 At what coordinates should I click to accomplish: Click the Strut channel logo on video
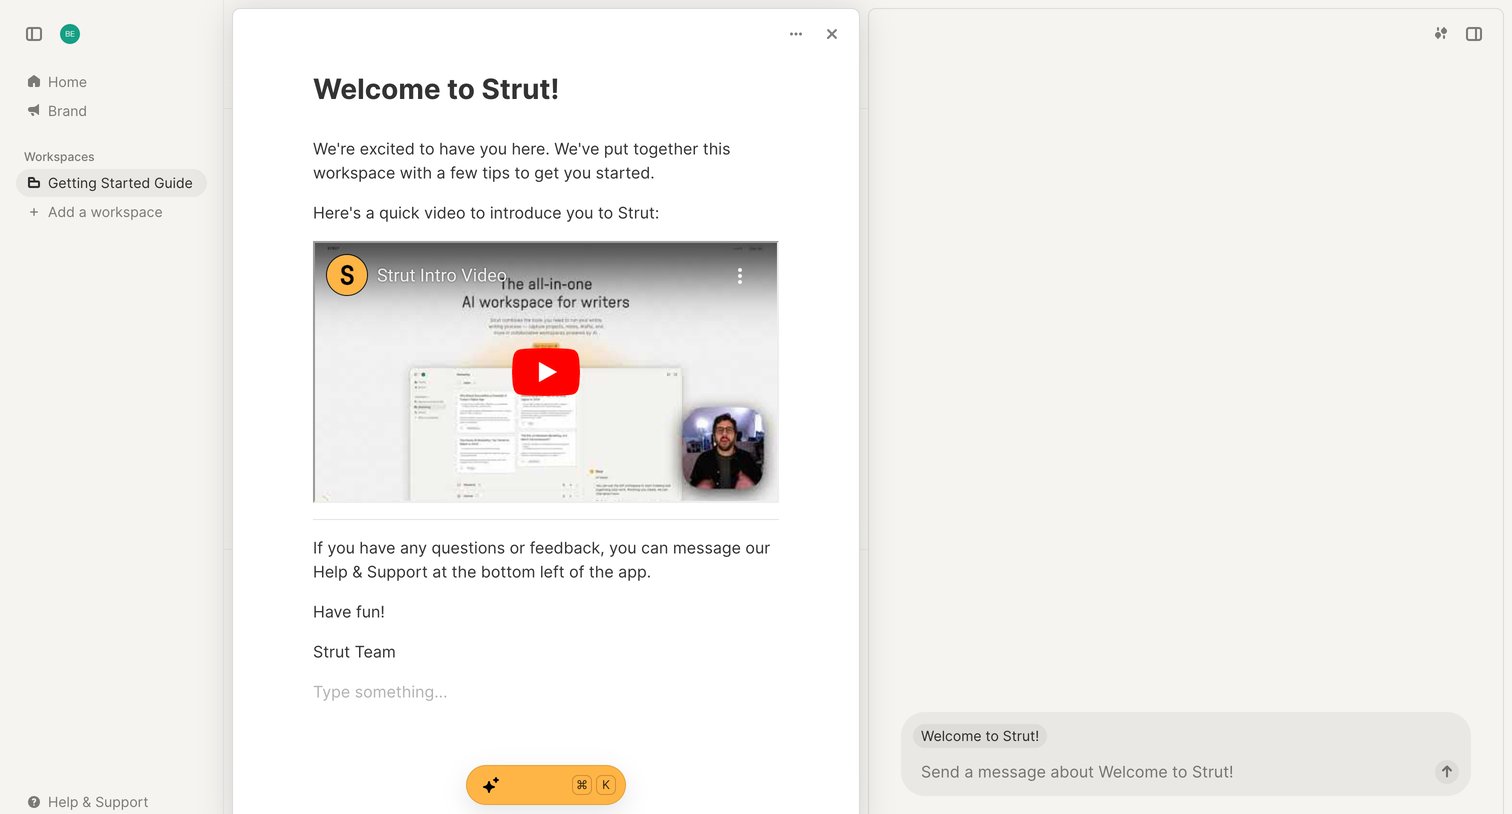pyautogui.click(x=347, y=275)
